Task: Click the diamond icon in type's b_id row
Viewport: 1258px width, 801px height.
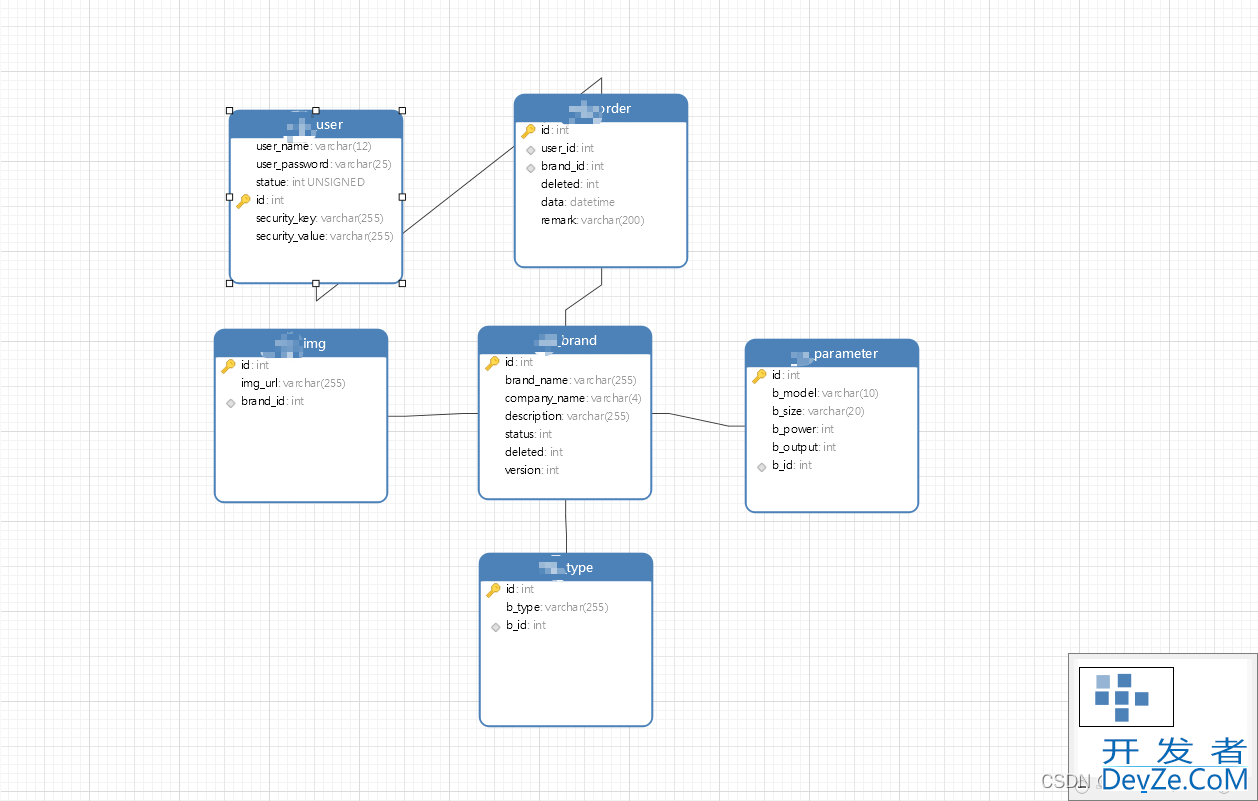Action: pos(495,626)
